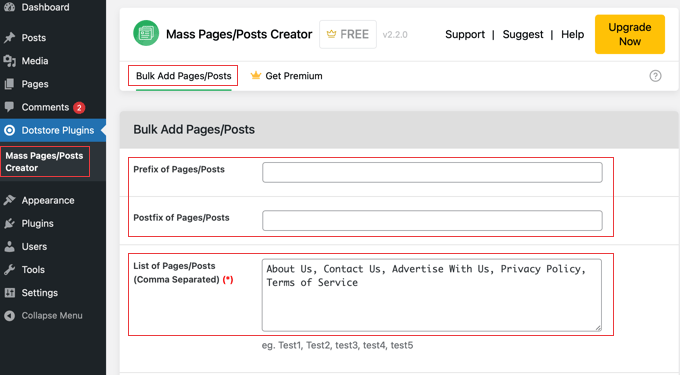Open the Suggest link
The width and height of the screenshot is (680, 375).
click(x=523, y=34)
